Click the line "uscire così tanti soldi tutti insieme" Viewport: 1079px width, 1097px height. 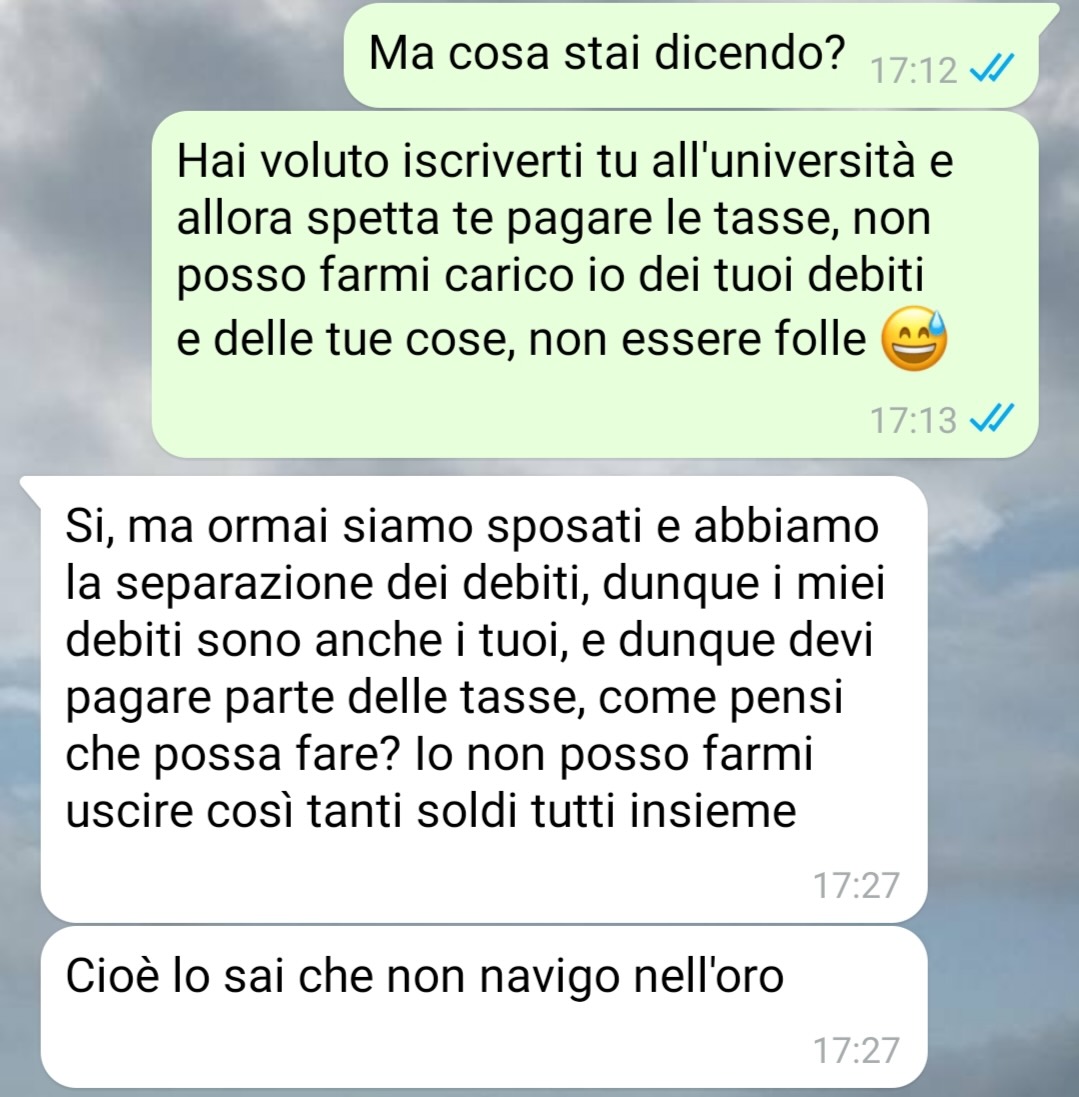coord(431,812)
